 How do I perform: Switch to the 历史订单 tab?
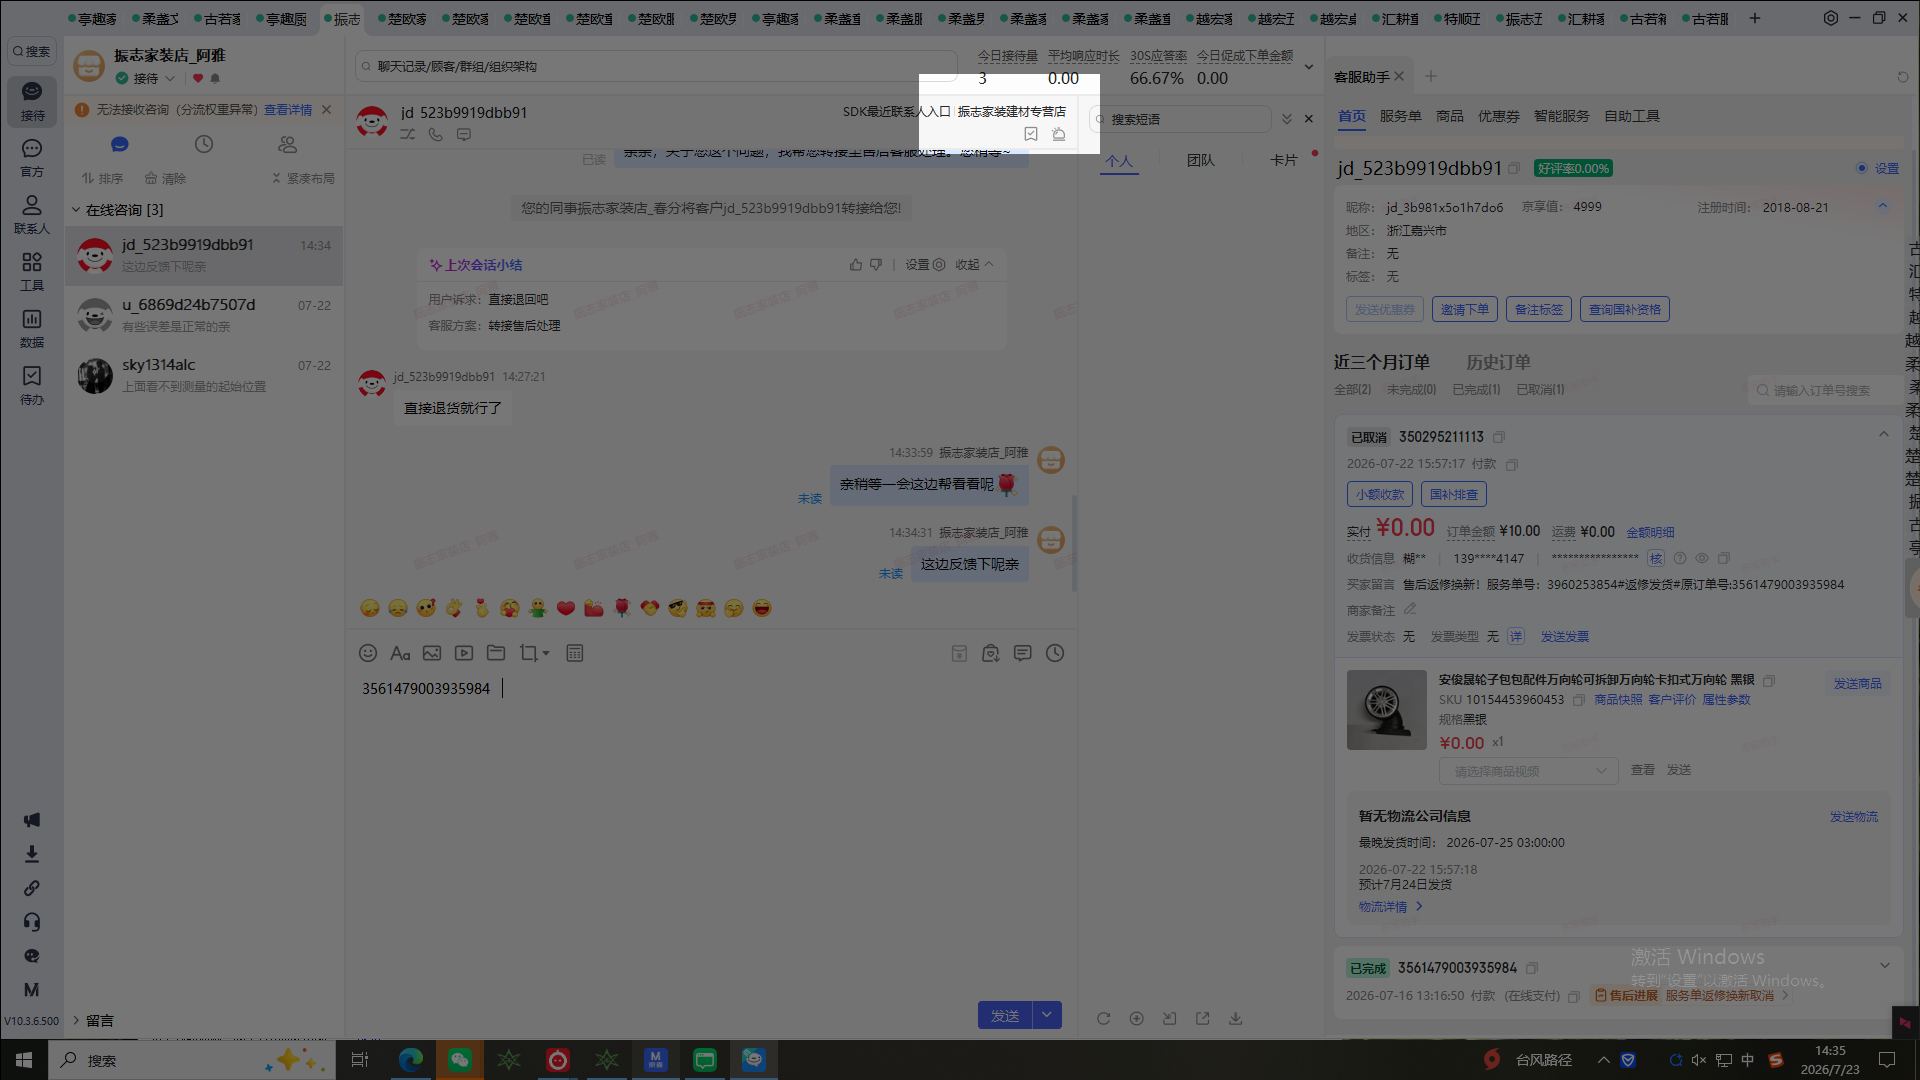pyautogui.click(x=1498, y=362)
